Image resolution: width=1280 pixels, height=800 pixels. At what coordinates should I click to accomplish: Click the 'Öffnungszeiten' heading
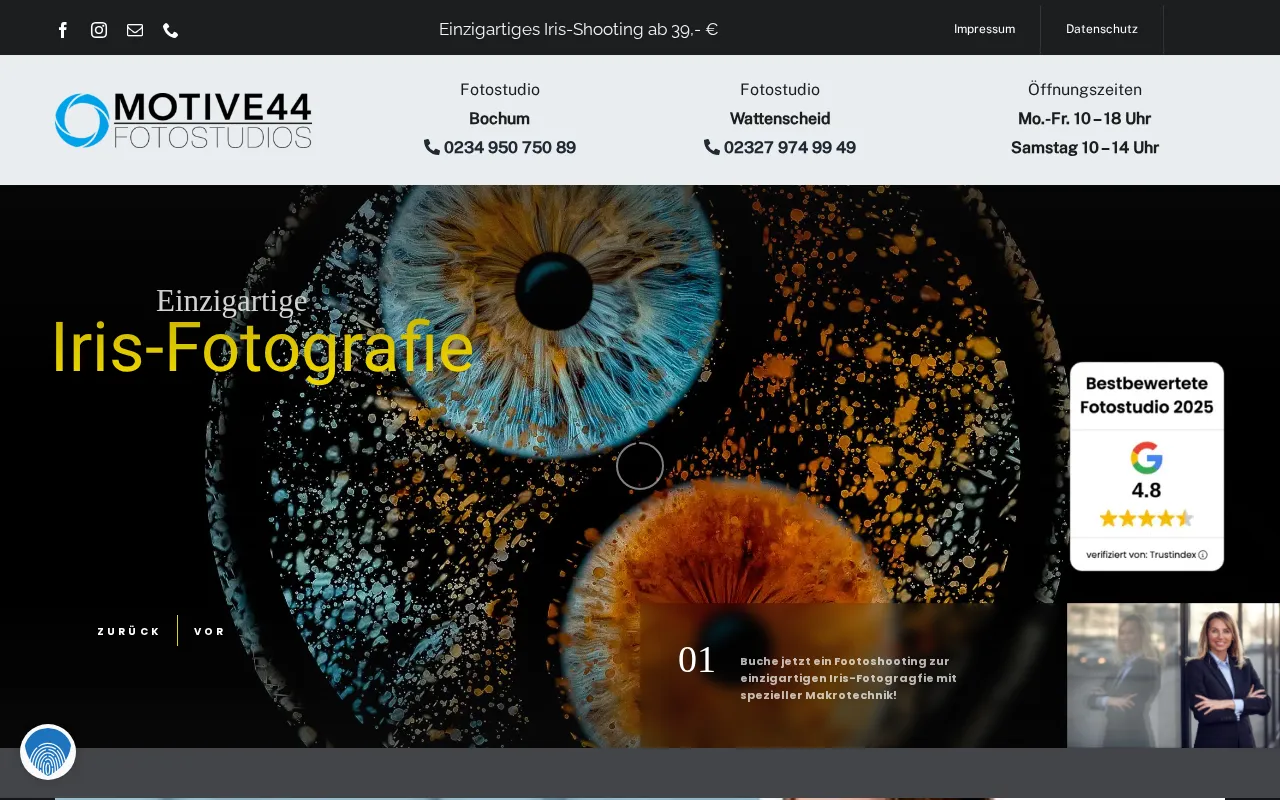pos(1085,90)
